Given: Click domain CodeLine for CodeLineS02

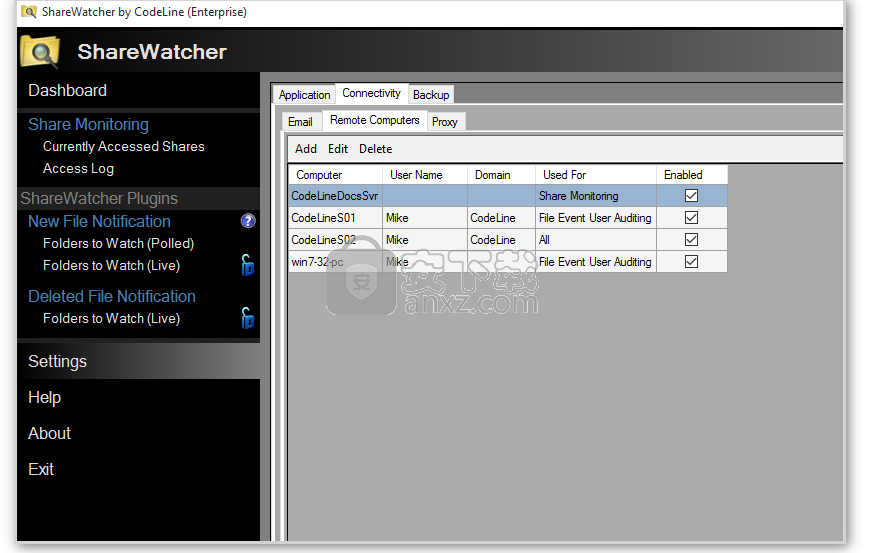Looking at the screenshot, I should tap(502, 240).
